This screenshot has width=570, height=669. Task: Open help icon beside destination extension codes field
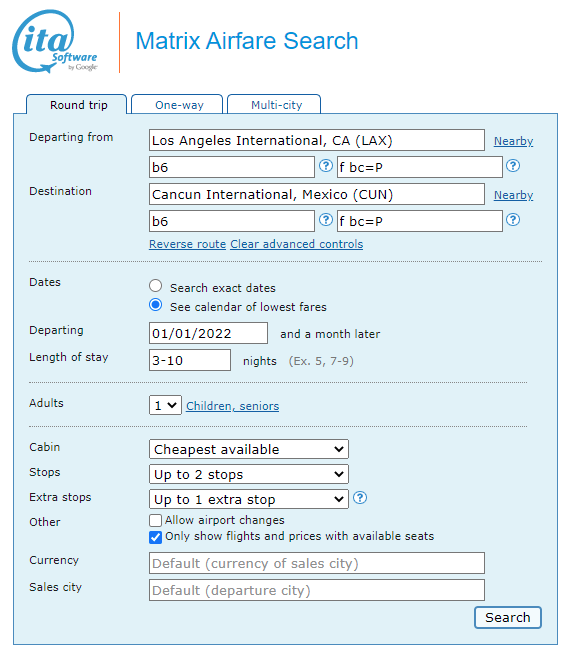pyautogui.click(x=513, y=220)
